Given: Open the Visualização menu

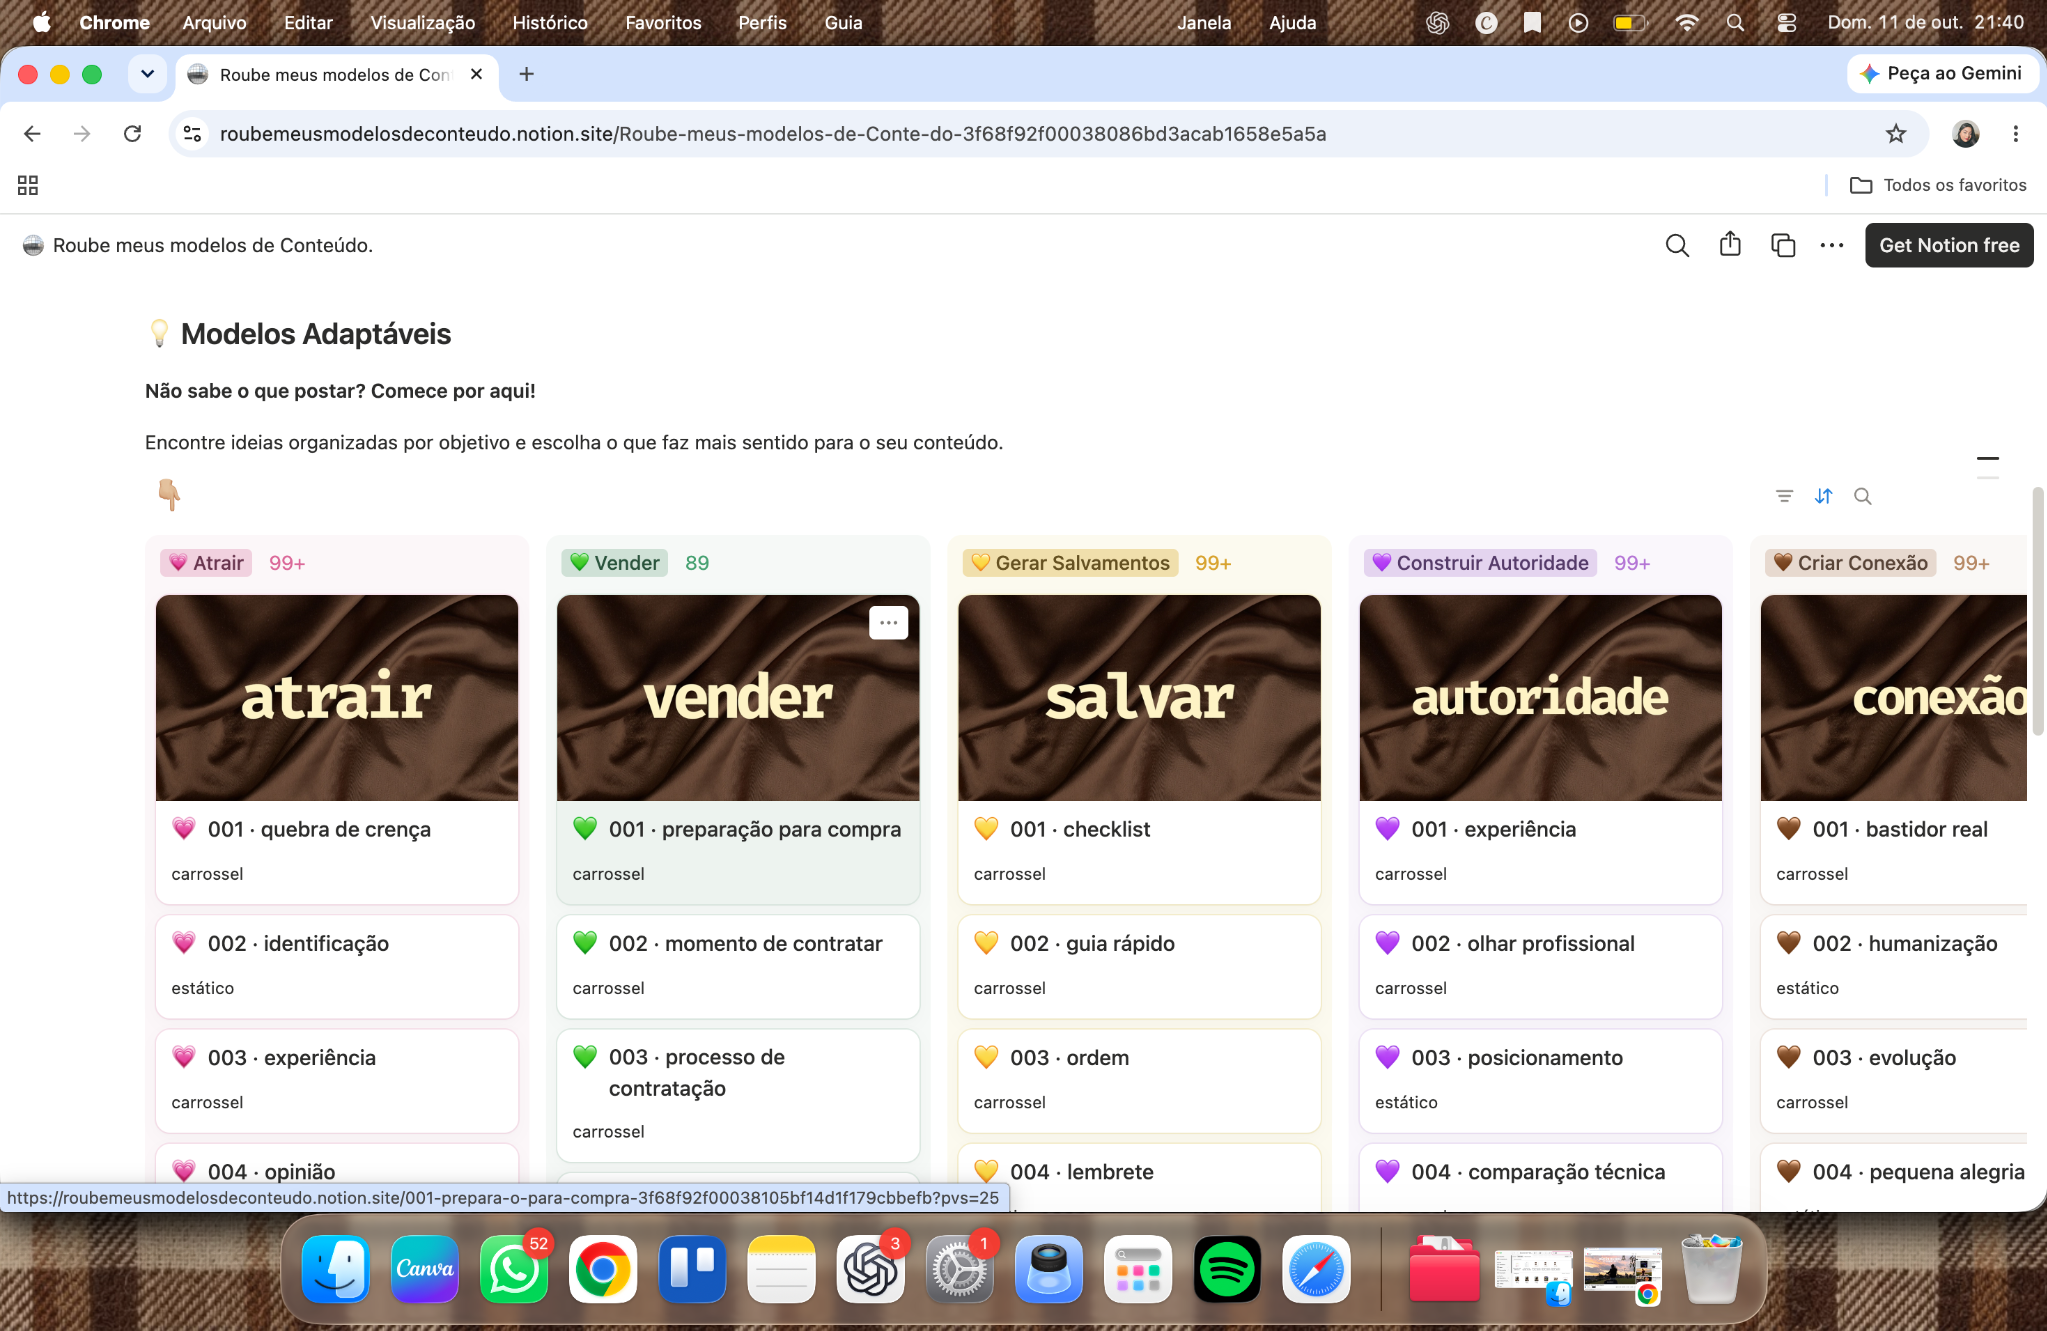Looking at the screenshot, I should pyautogui.click(x=422, y=22).
